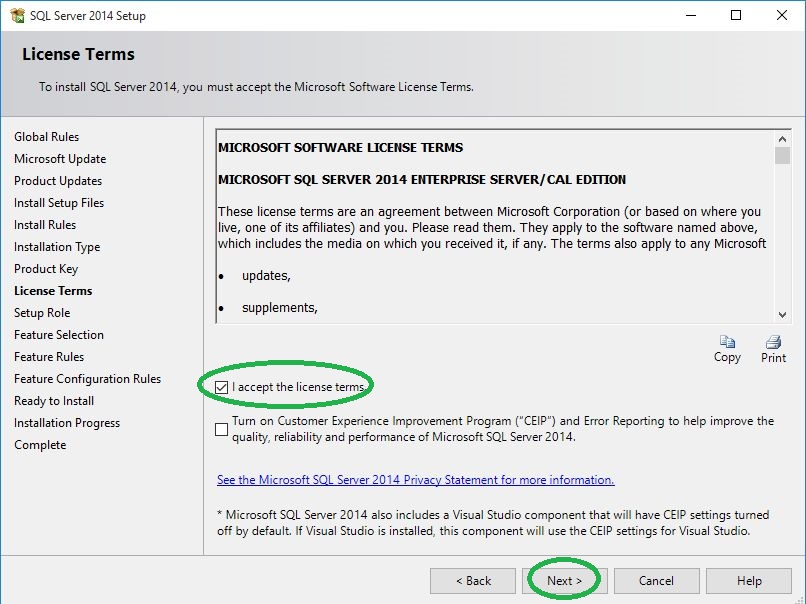Select the Feature Configuration Rules step
This screenshot has width=806, height=604.
click(88, 379)
